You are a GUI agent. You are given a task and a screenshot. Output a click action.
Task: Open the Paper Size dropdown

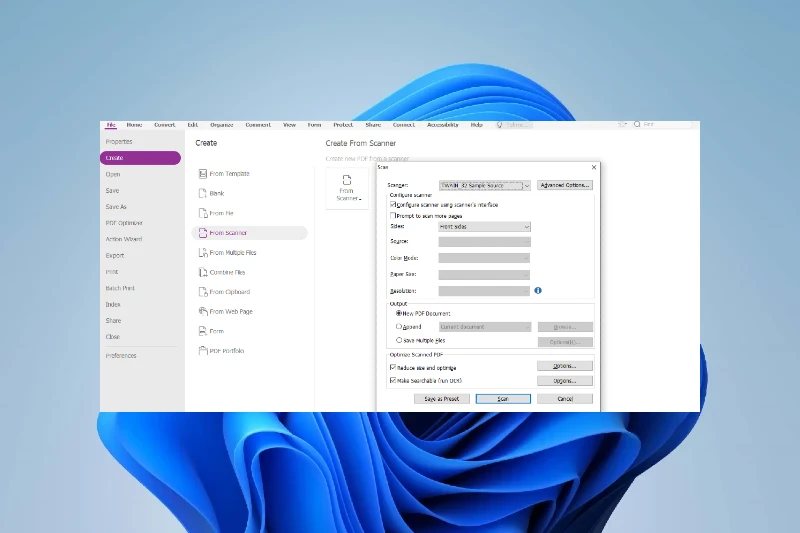coord(484,274)
